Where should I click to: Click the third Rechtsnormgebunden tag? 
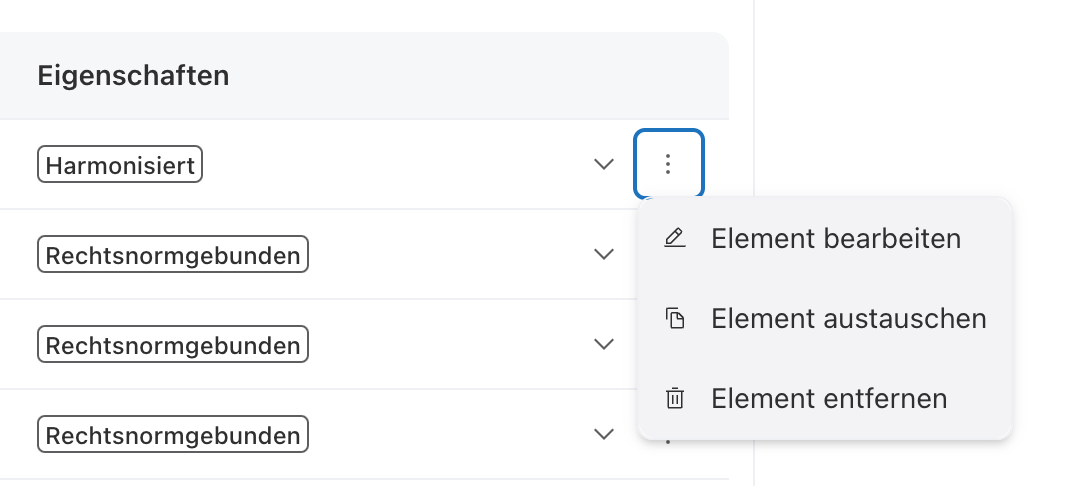(173, 435)
